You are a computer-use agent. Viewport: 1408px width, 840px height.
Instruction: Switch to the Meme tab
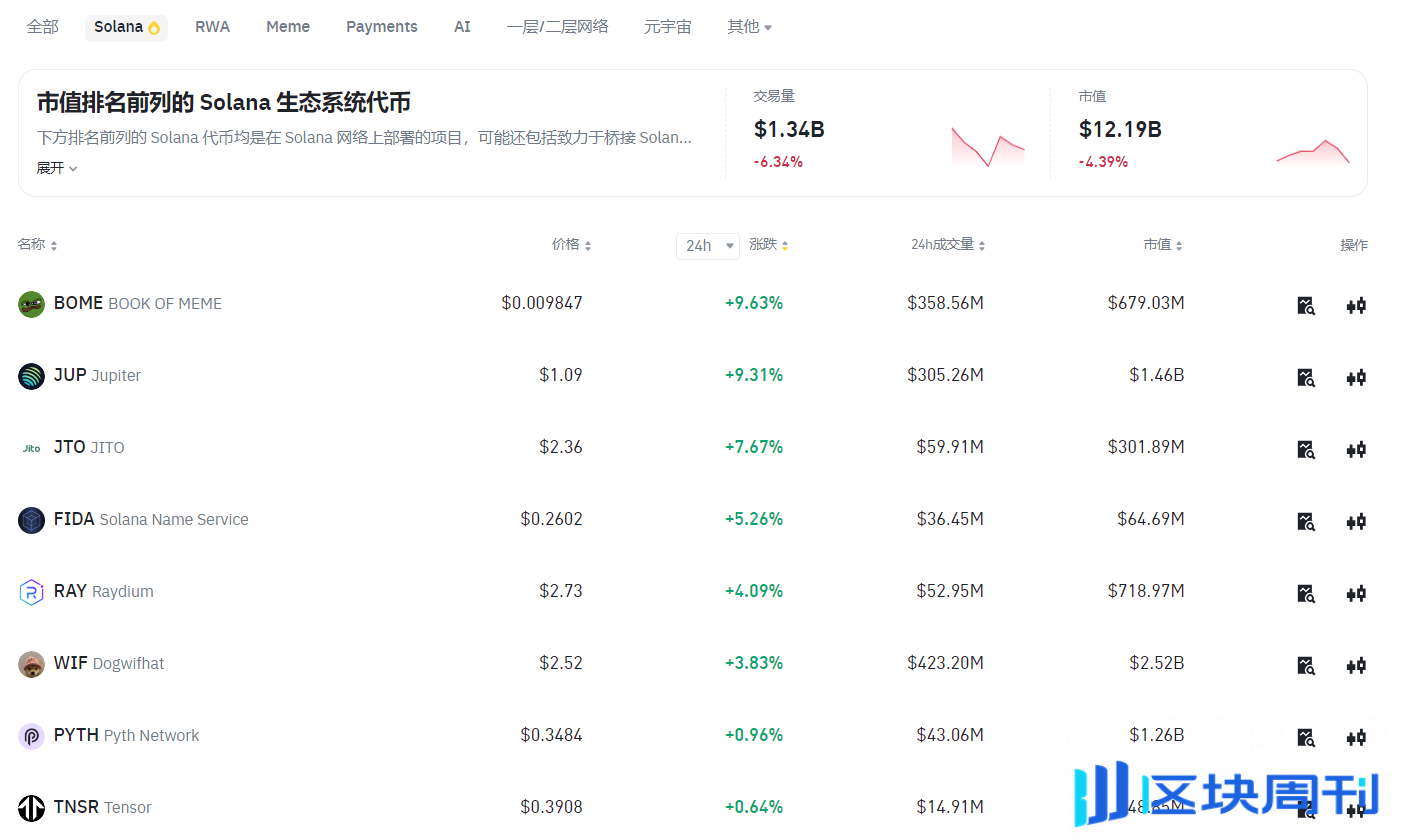coord(288,27)
